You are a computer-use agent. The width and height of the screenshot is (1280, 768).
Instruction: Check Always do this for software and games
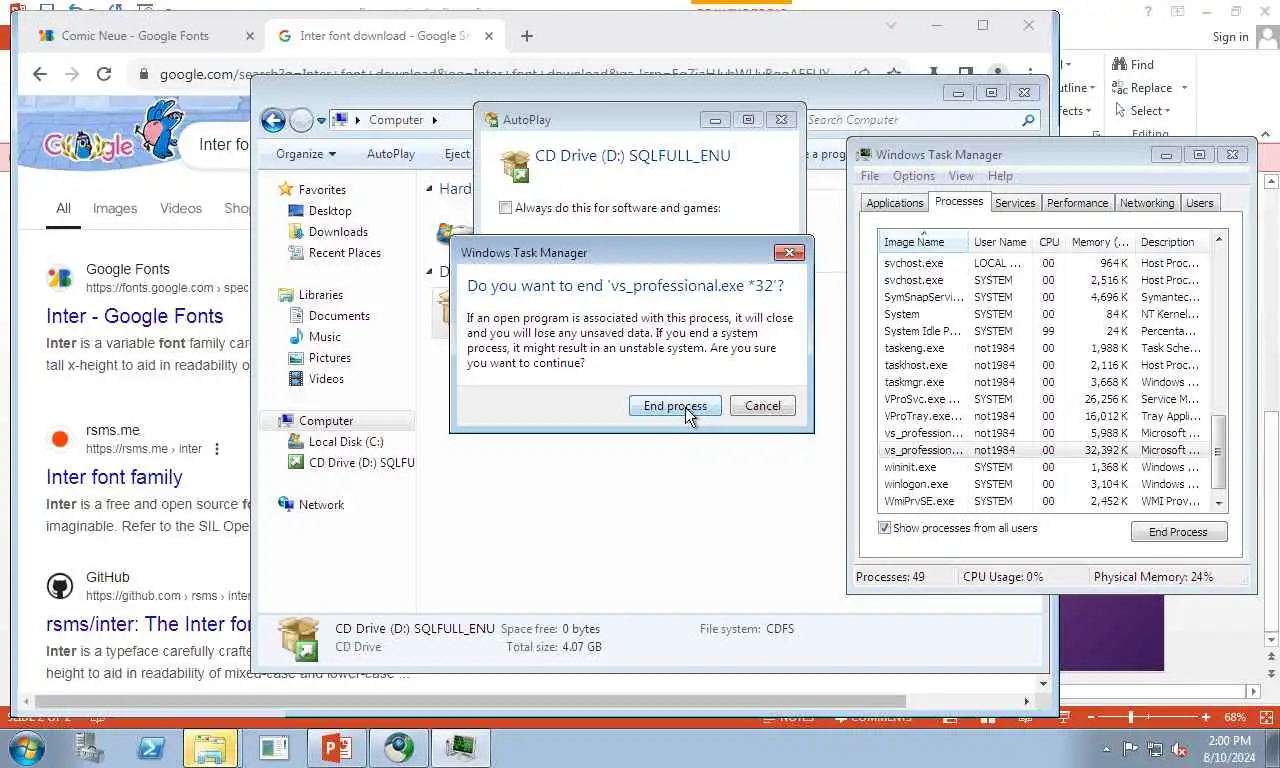[505, 208]
